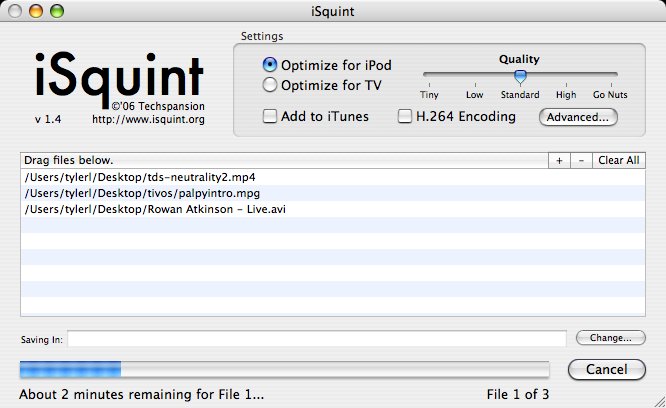Click the minus button to remove file
This screenshot has height=408, width=666.
[581, 160]
